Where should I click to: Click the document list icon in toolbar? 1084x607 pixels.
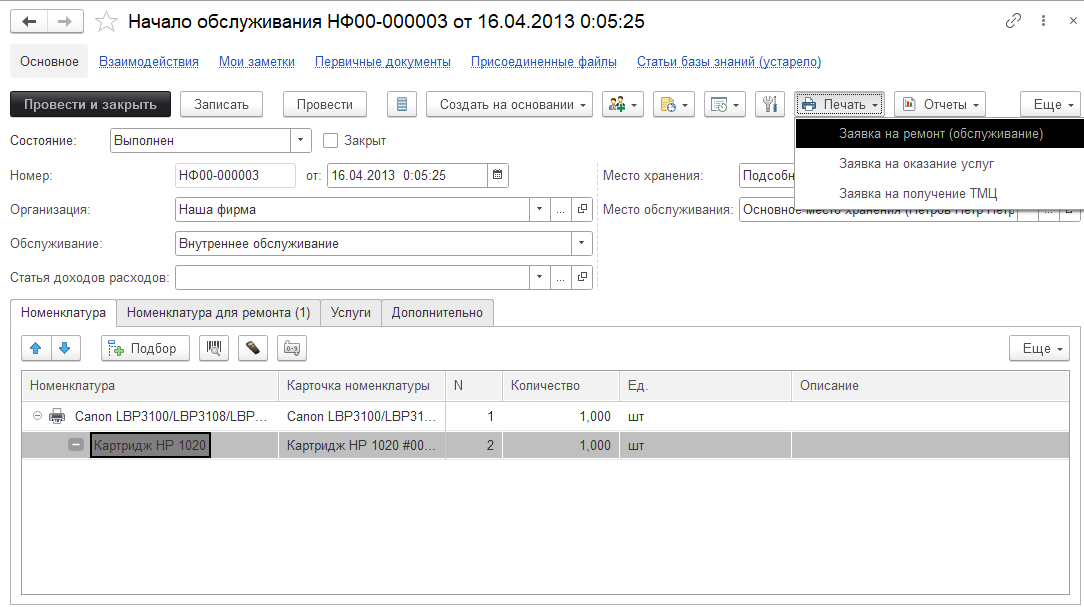(402, 104)
